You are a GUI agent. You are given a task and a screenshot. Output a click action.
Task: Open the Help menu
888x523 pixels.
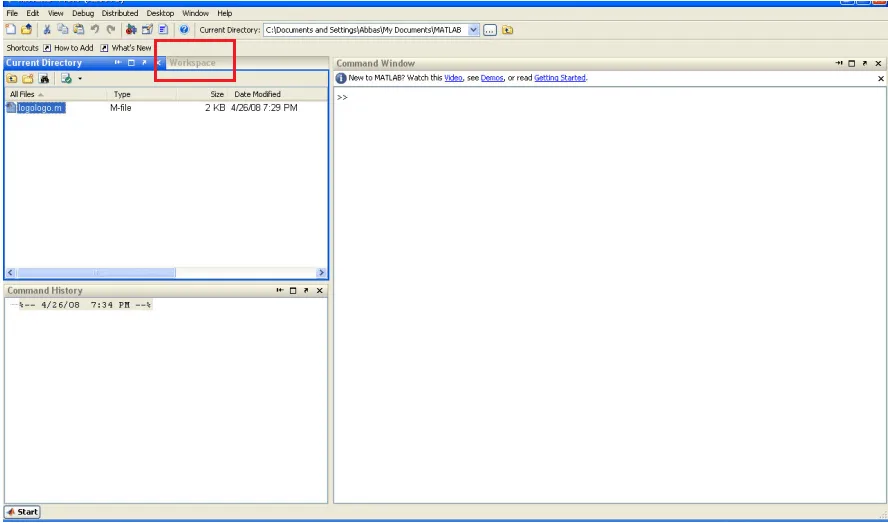225,13
